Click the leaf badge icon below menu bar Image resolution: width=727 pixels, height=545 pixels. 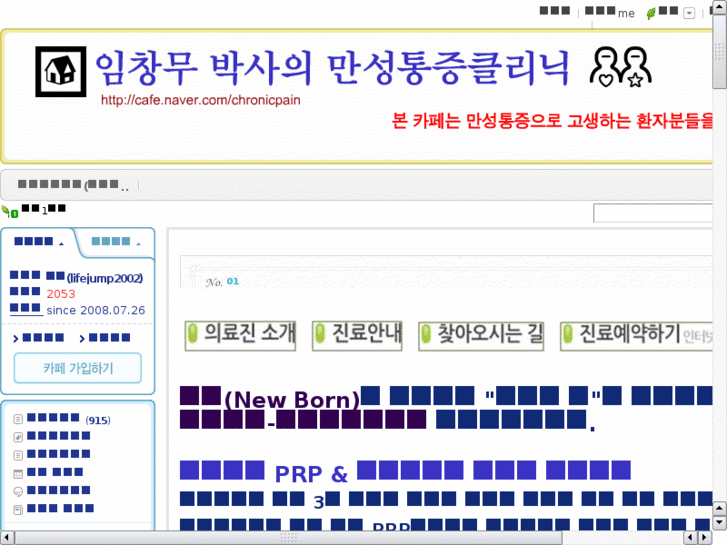coord(10,212)
